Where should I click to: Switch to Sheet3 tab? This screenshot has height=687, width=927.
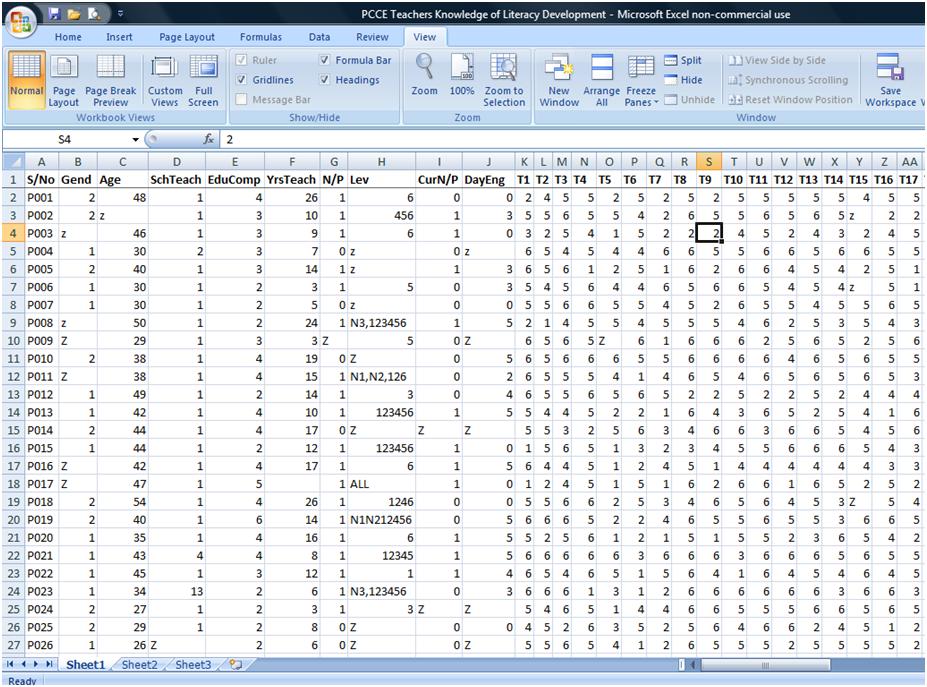pyautogui.click(x=193, y=665)
